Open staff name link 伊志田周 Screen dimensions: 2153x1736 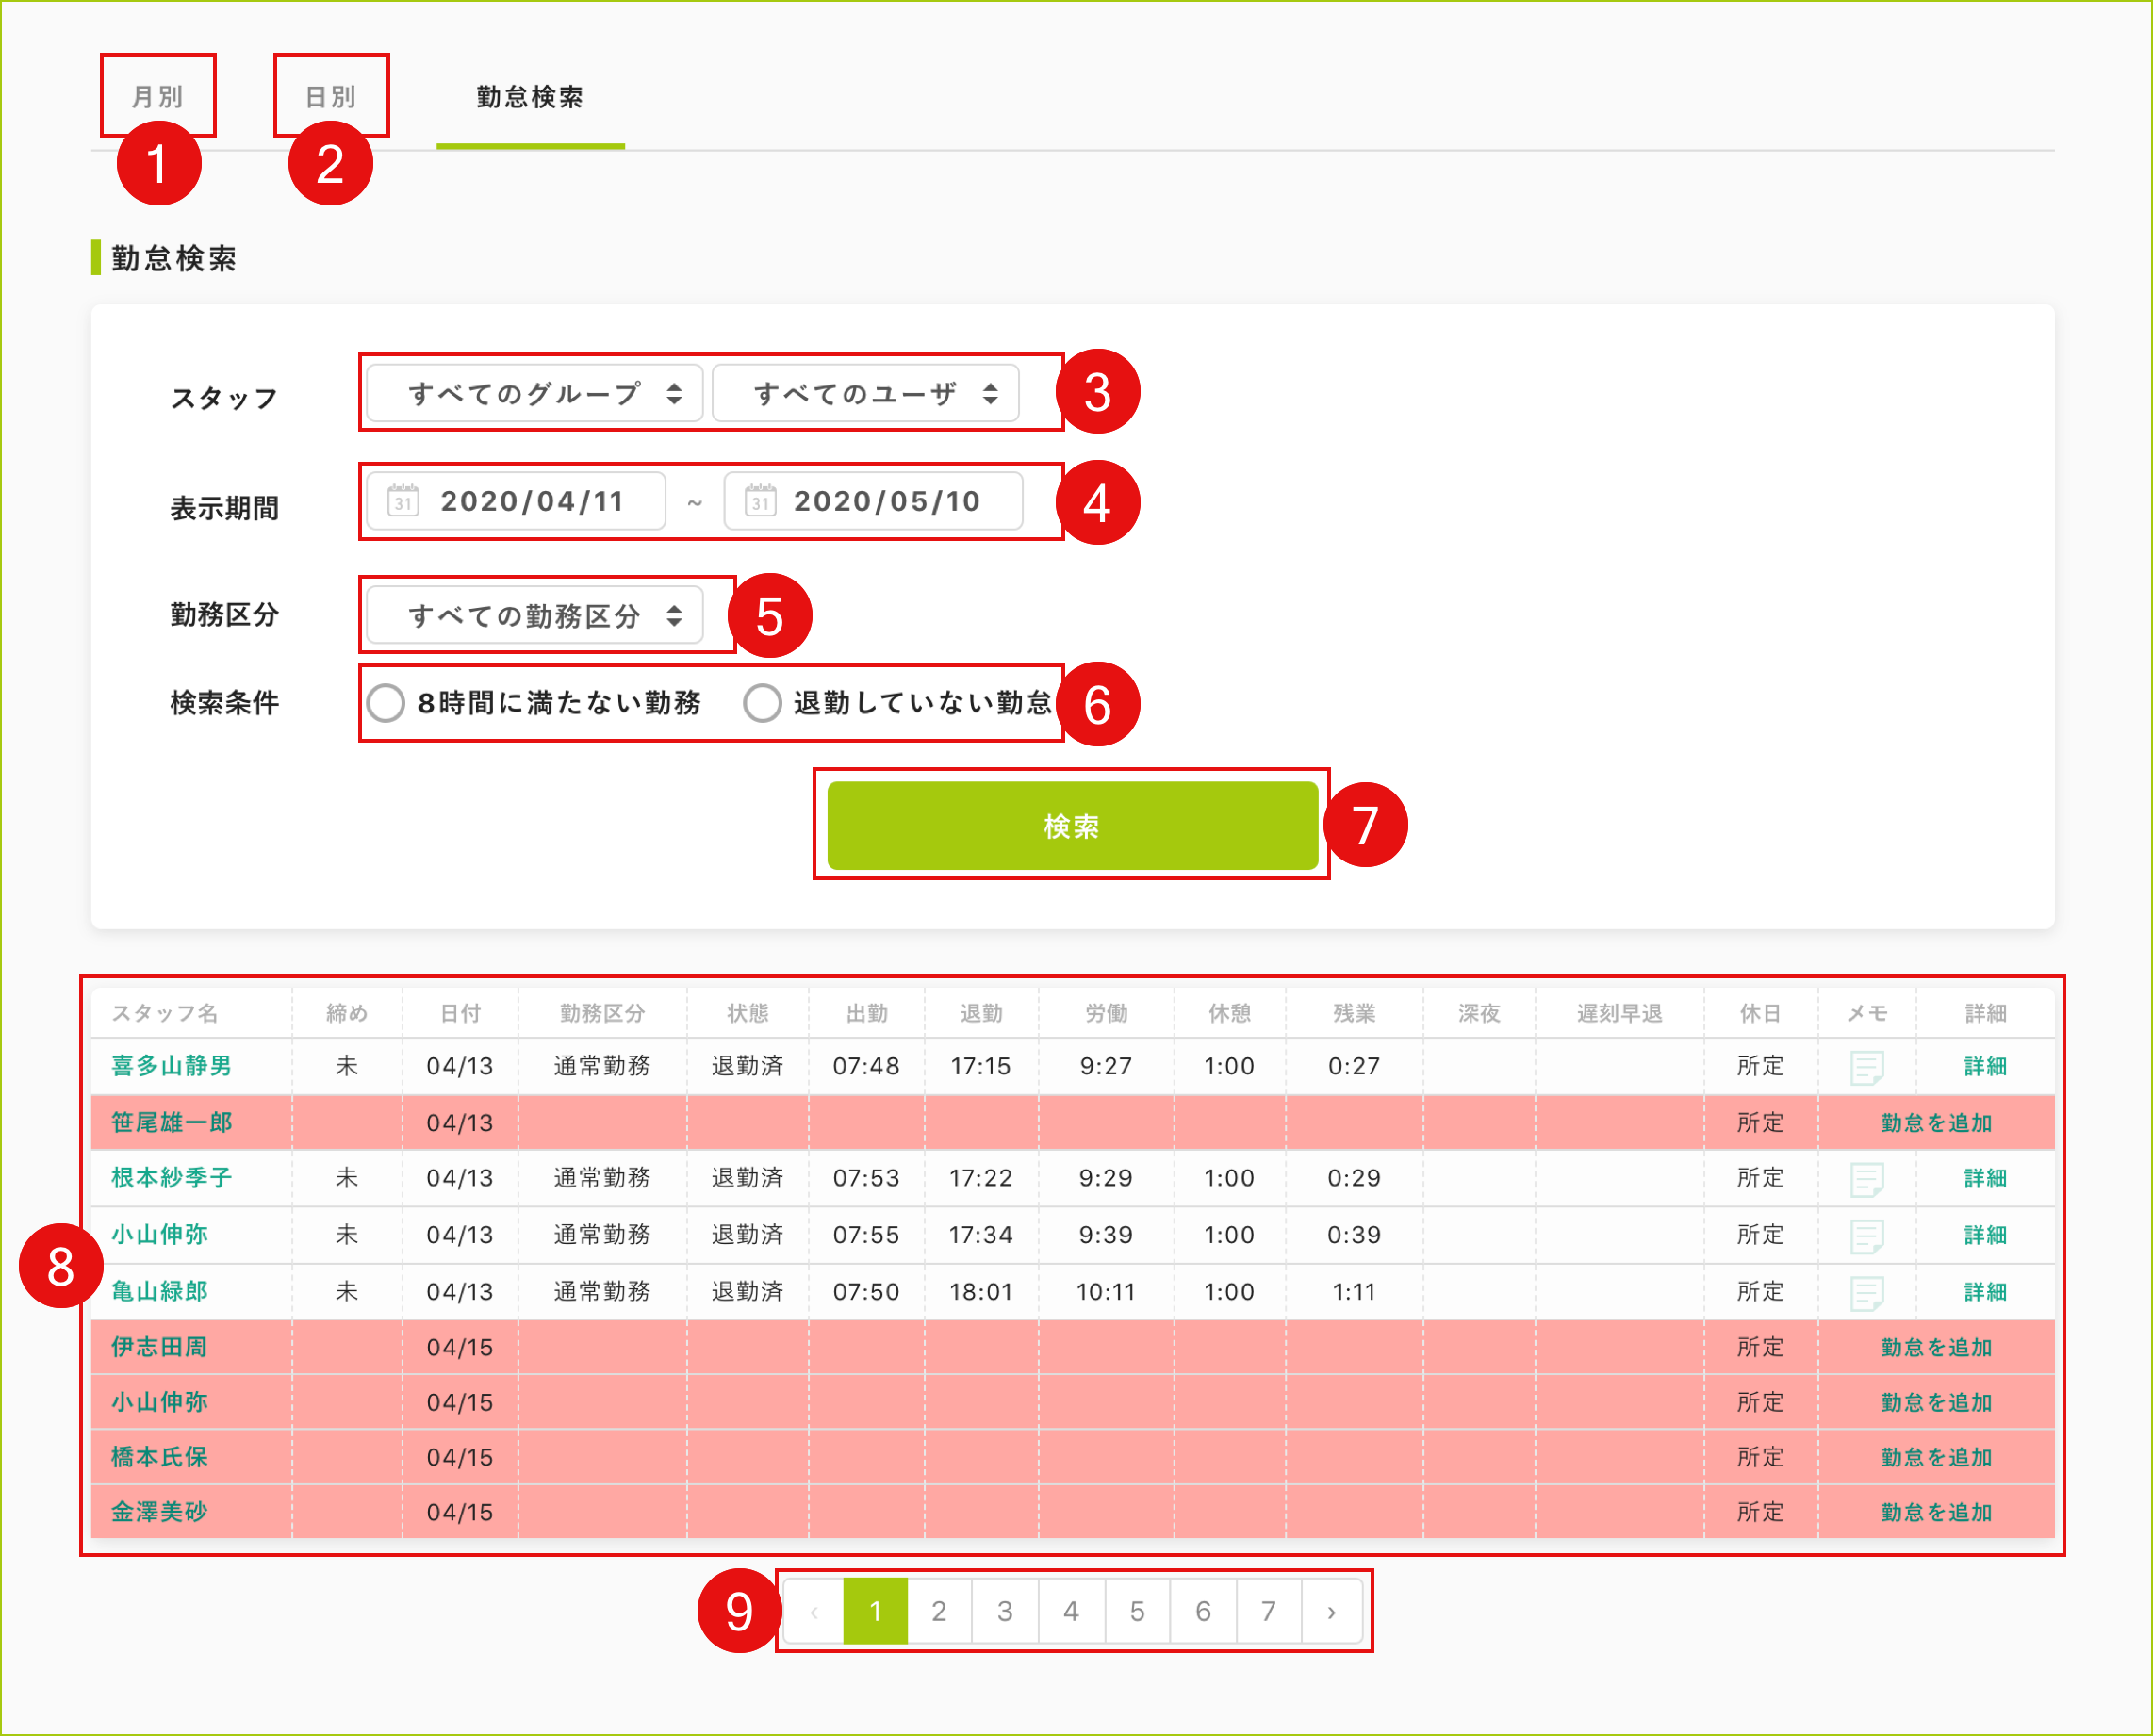[159, 1347]
